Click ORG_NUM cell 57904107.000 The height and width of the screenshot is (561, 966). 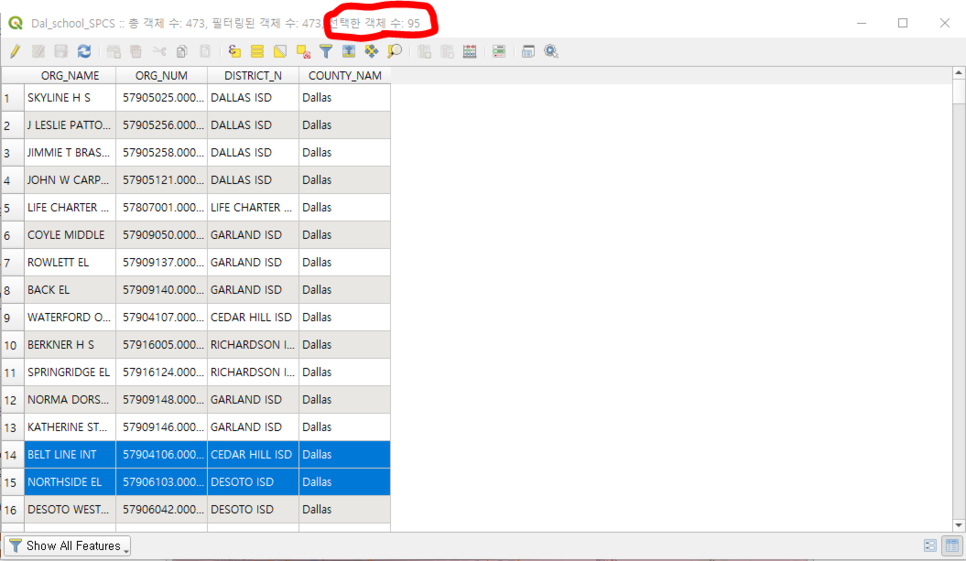click(x=161, y=317)
